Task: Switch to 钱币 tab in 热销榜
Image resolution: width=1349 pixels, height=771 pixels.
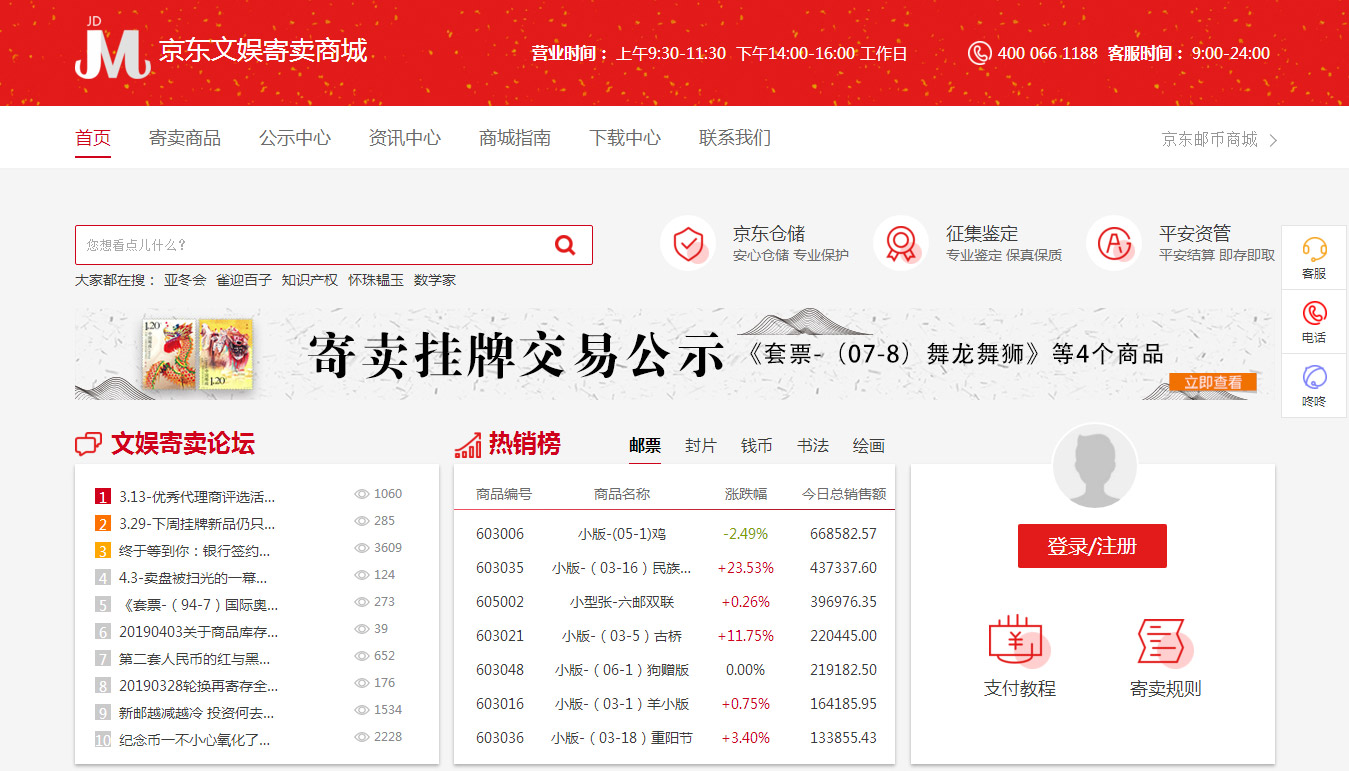Action: (x=757, y=446)
